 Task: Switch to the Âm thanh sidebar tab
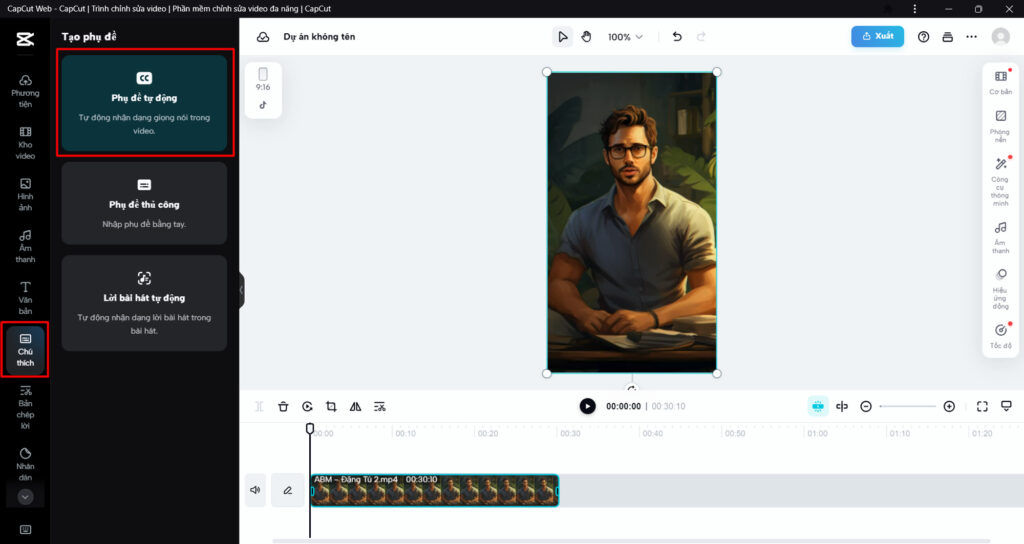pos(25,246)
